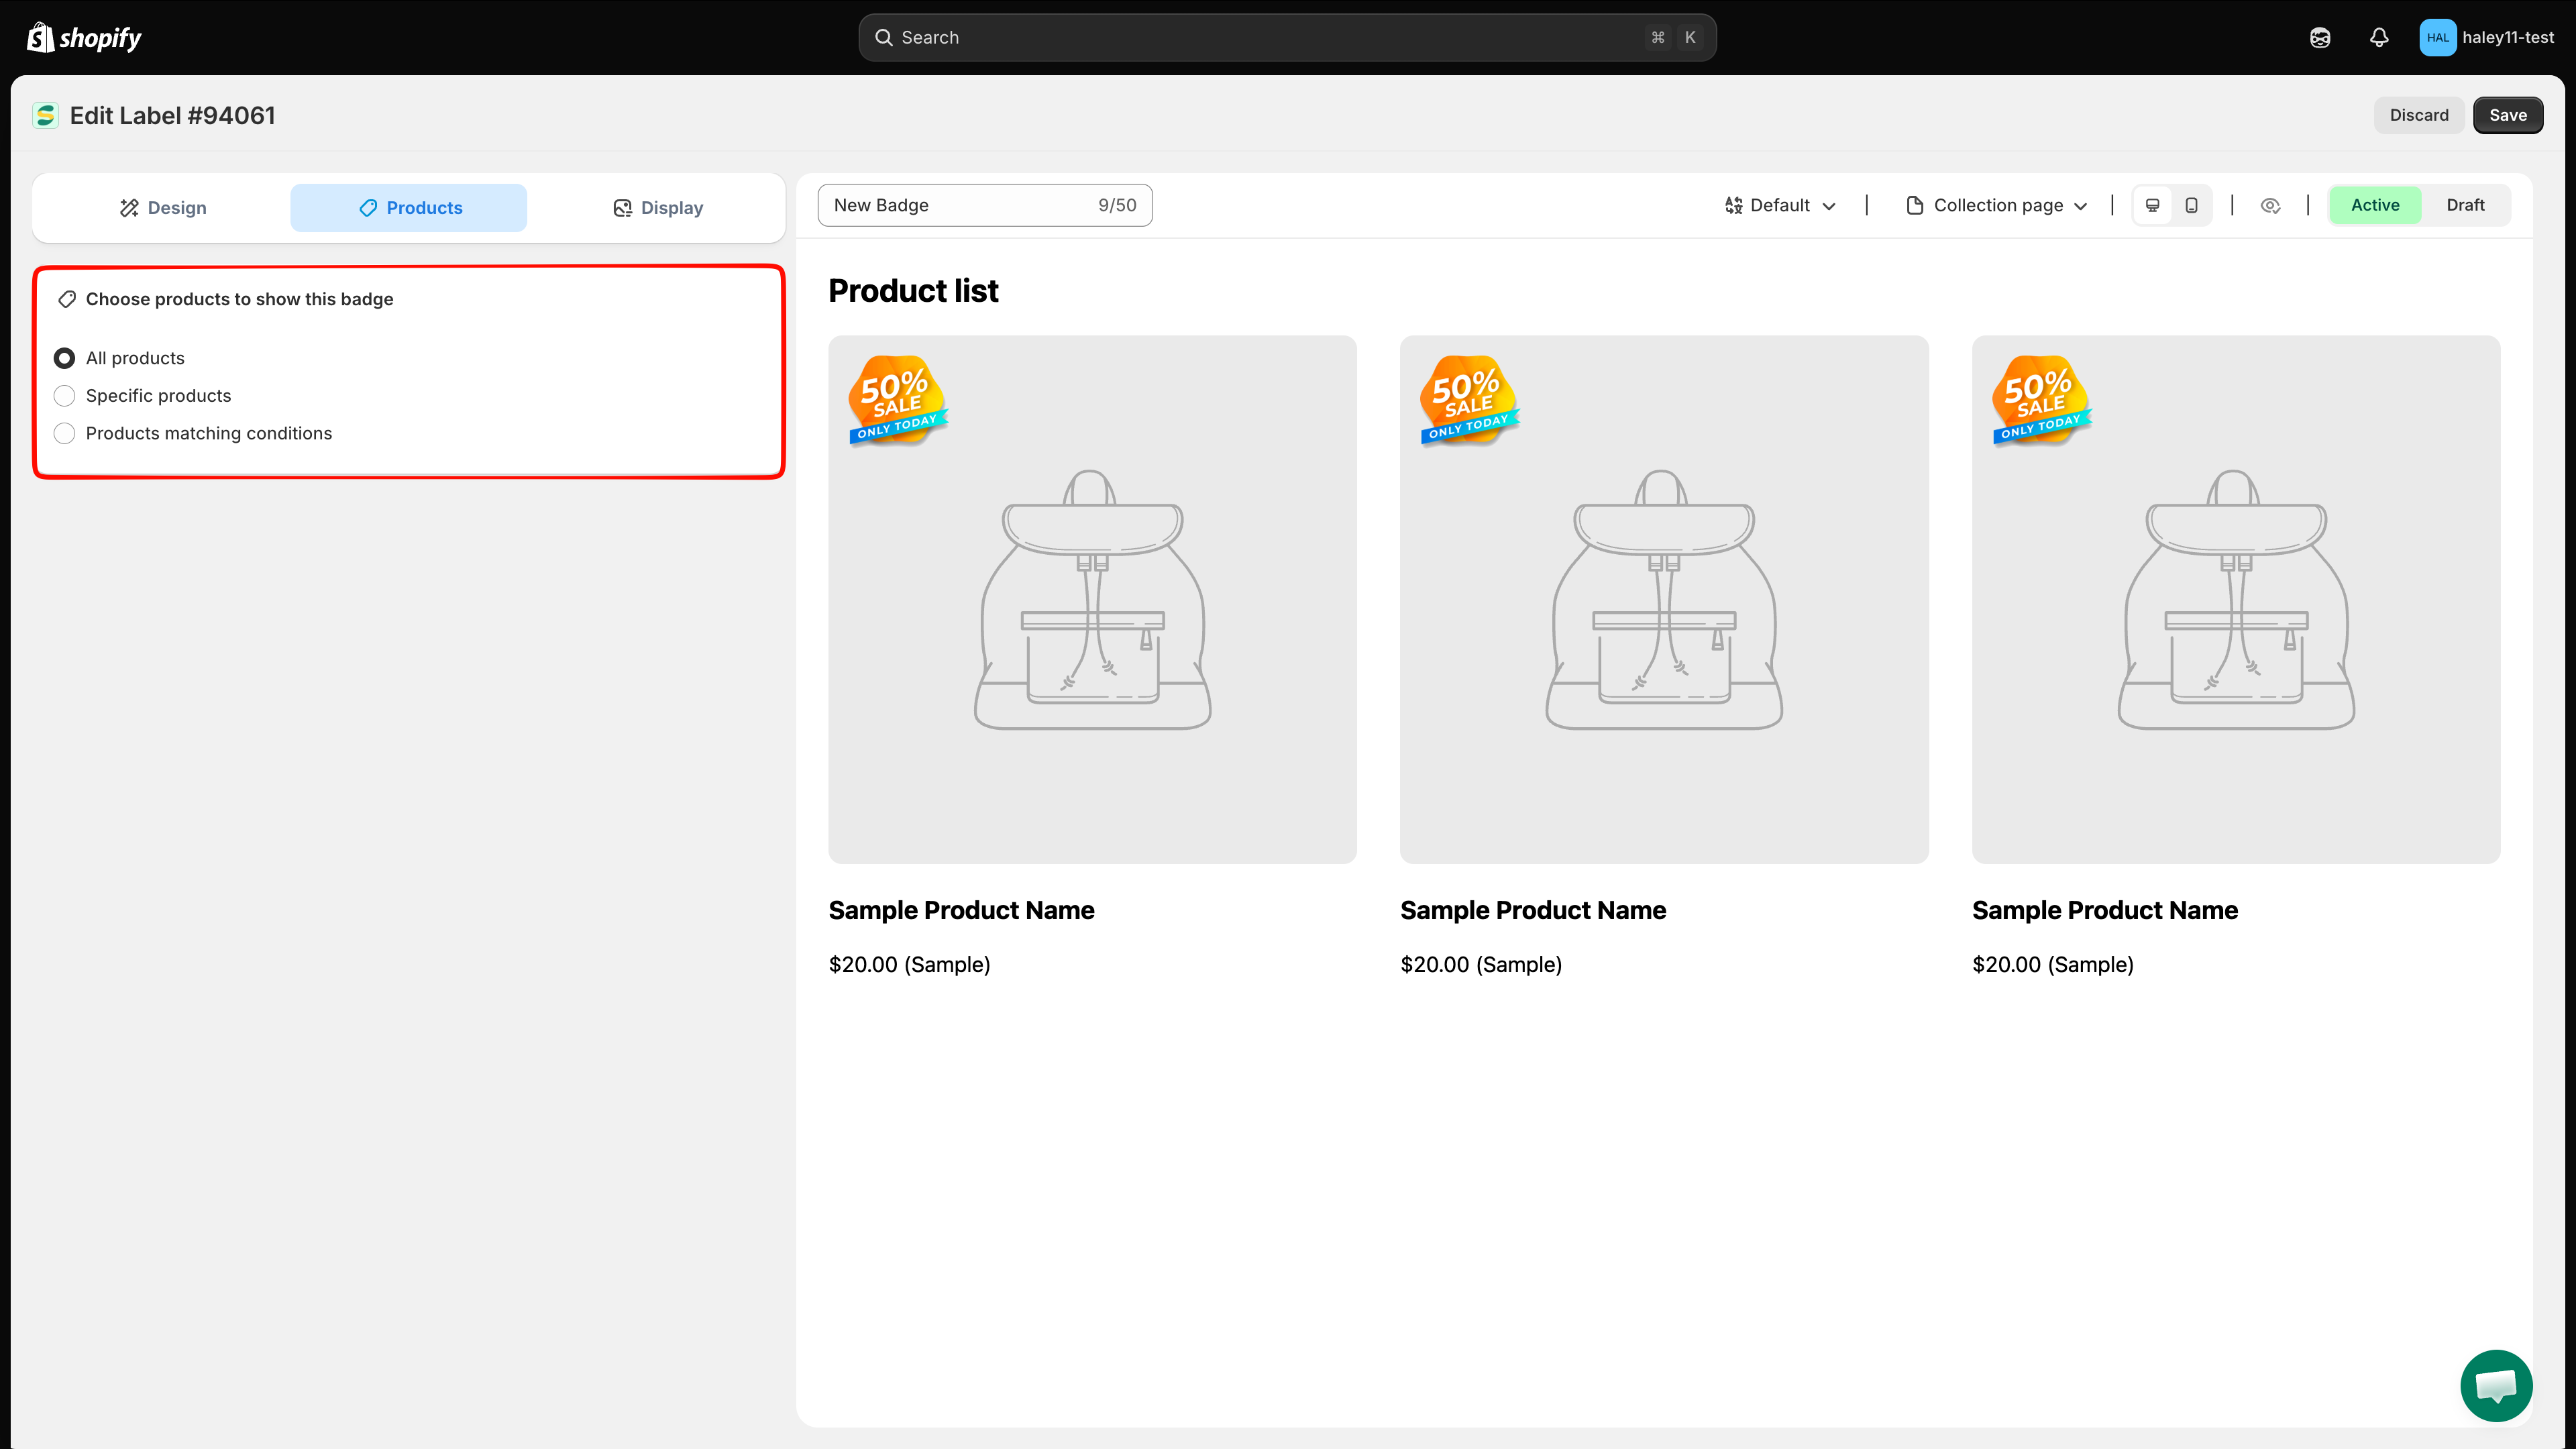Click the Edit Label #94061 title
2576x1449 pixels.
172,116
